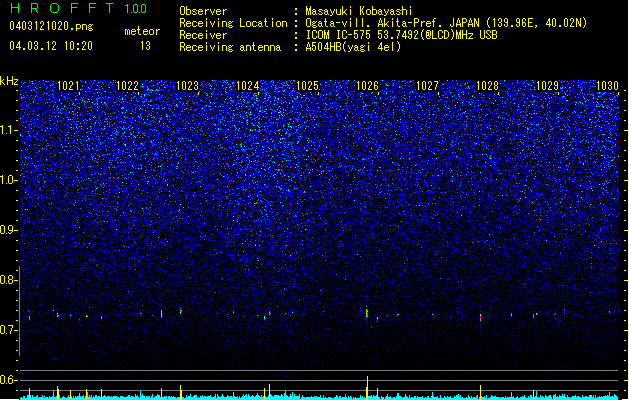Click the Observer name Masayuki Kobayashi

pyautogui.click(x=359, y=11)
